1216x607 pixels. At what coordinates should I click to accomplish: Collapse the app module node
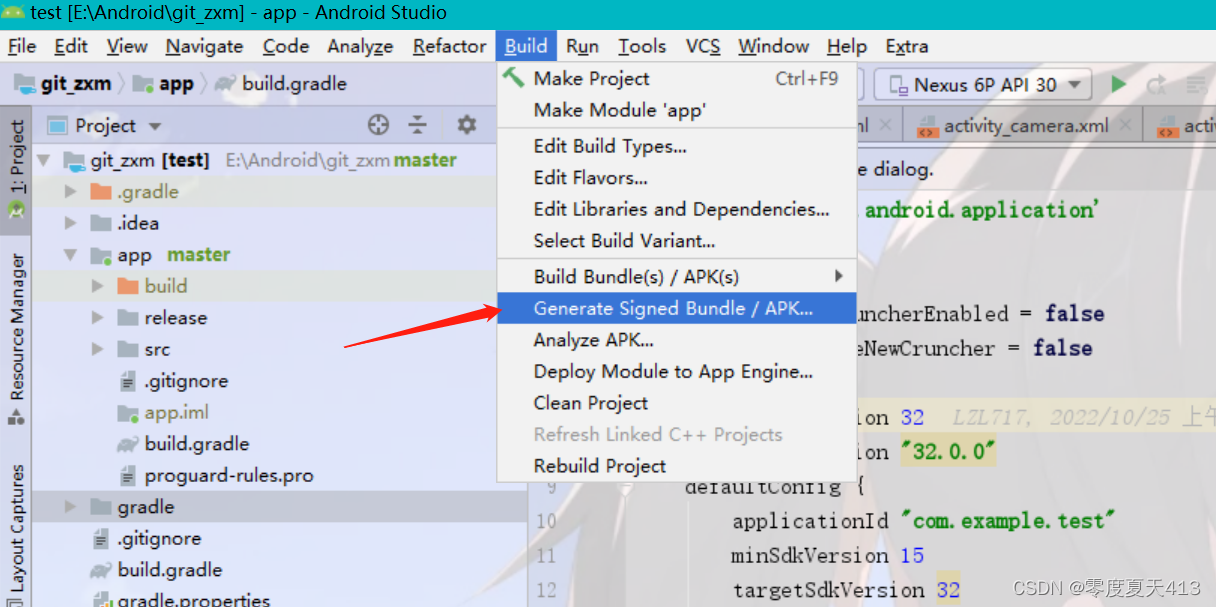(70, 255)
